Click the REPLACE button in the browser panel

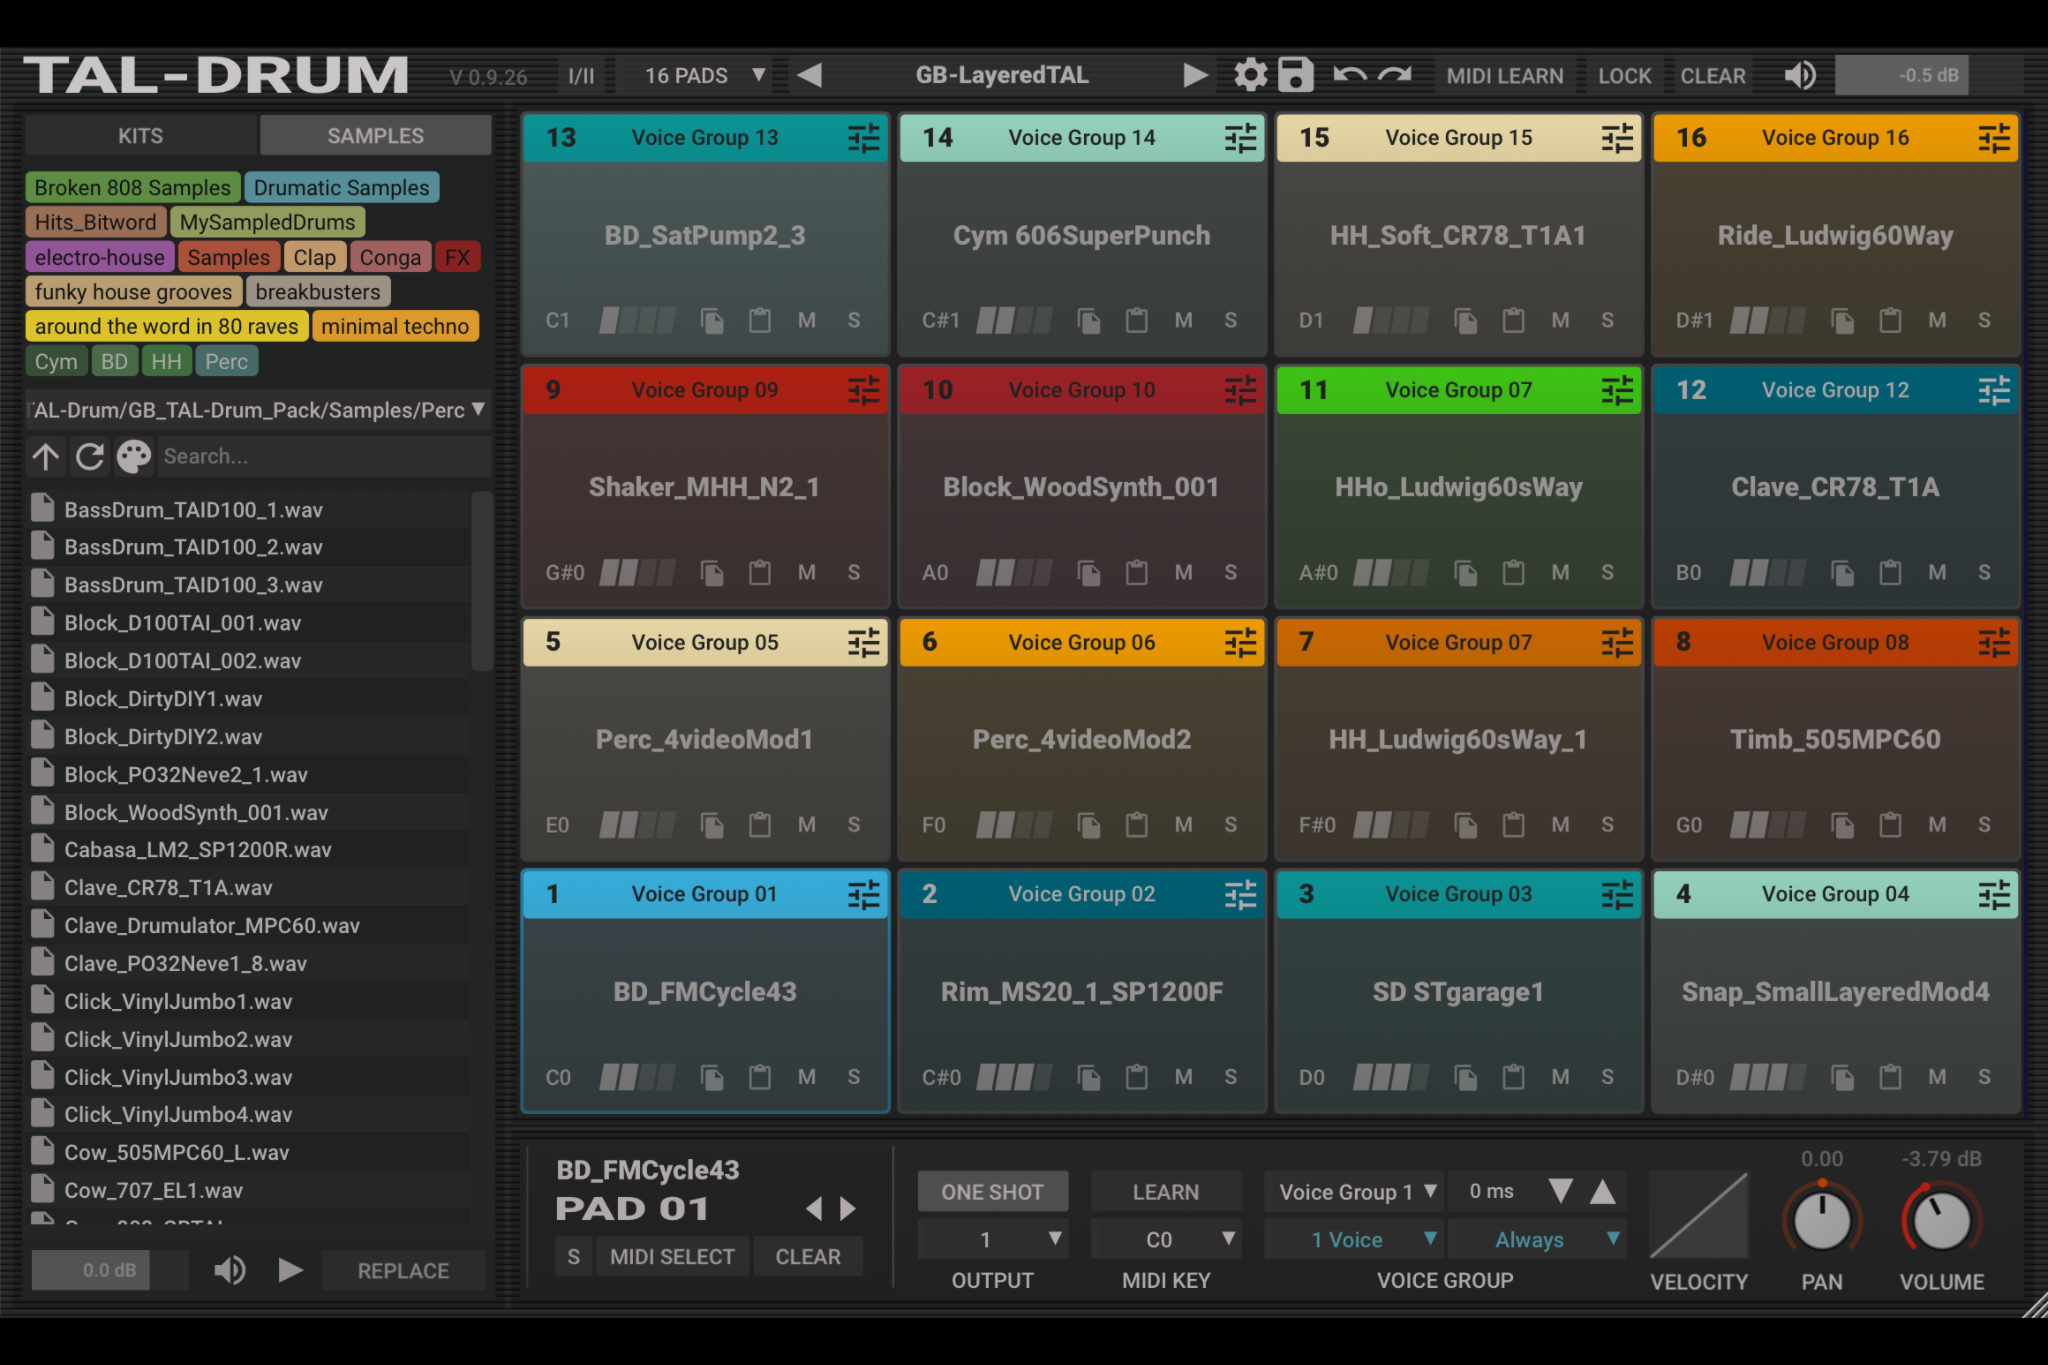point(403,1270)
